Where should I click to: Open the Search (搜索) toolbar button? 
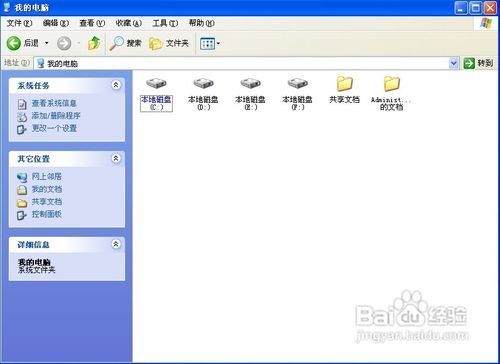[125, 43]
